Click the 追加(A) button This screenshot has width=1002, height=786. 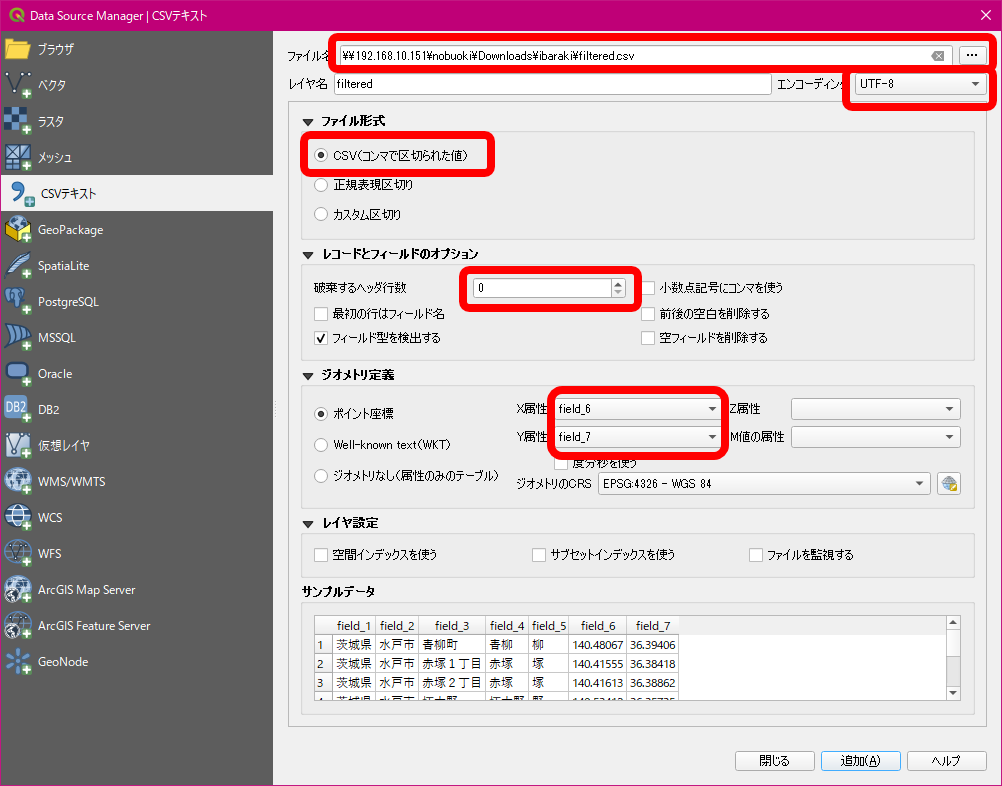click(x=860, y=760)
